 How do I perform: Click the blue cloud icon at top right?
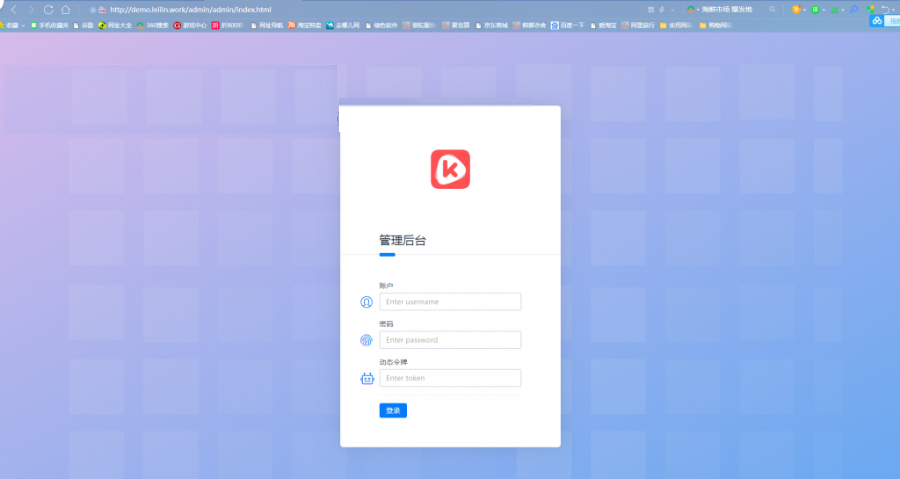pyautogui.click(x=876, y=21)
